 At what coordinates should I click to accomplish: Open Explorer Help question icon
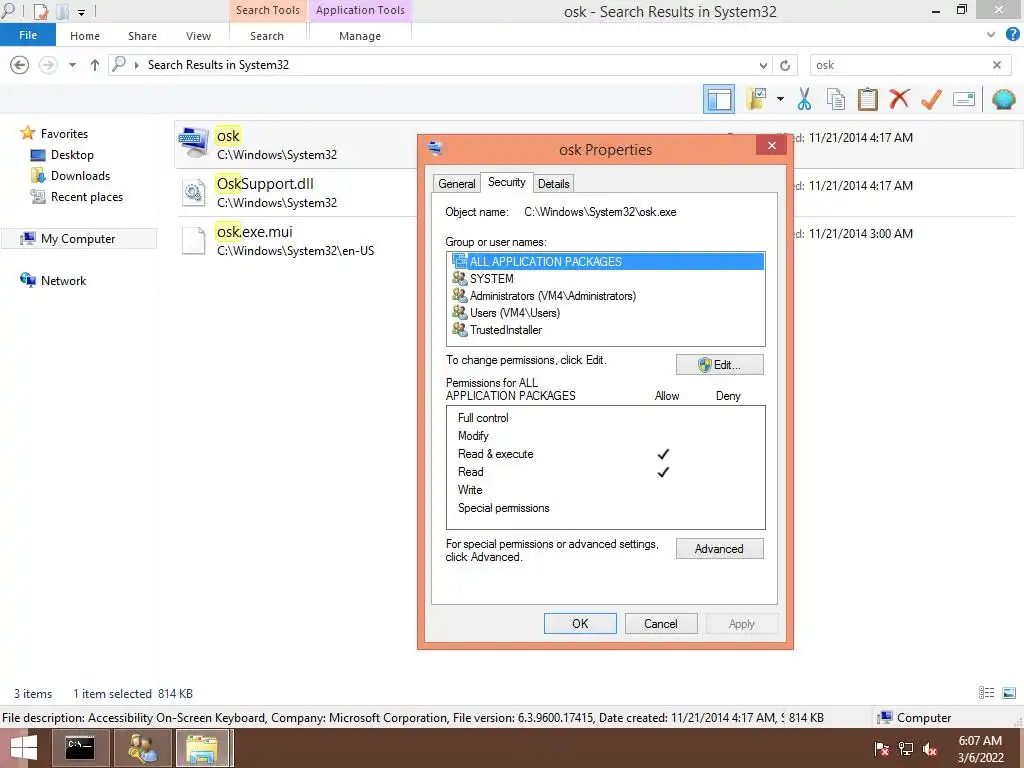1012,35
